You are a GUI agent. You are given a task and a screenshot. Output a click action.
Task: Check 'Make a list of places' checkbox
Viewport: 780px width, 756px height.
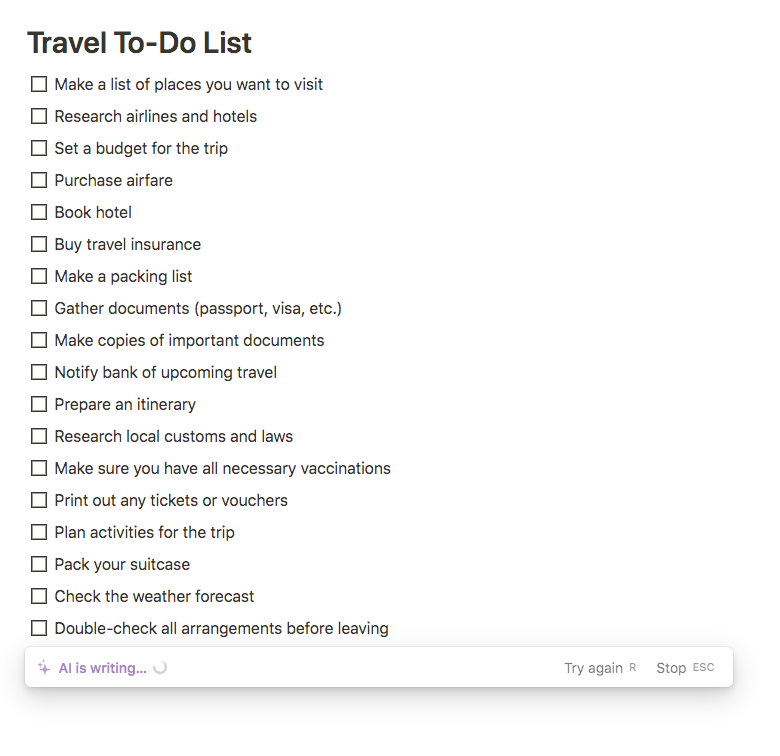pyautogui.click(x=39, y=84)
